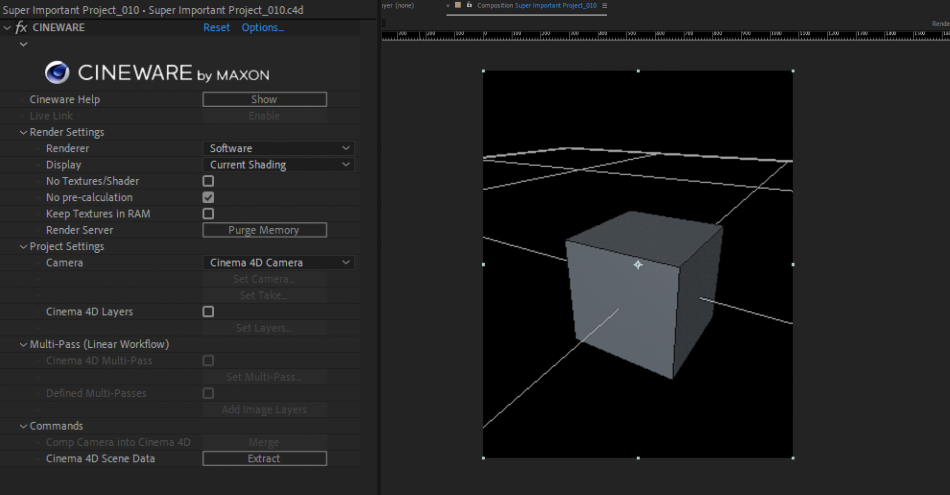The width and height of the screenshot is (950, 495).
Task: Toggle the Cinema 4D Multi-Pass checkbox
Action: pyautogui.click(x=208, y=360)
